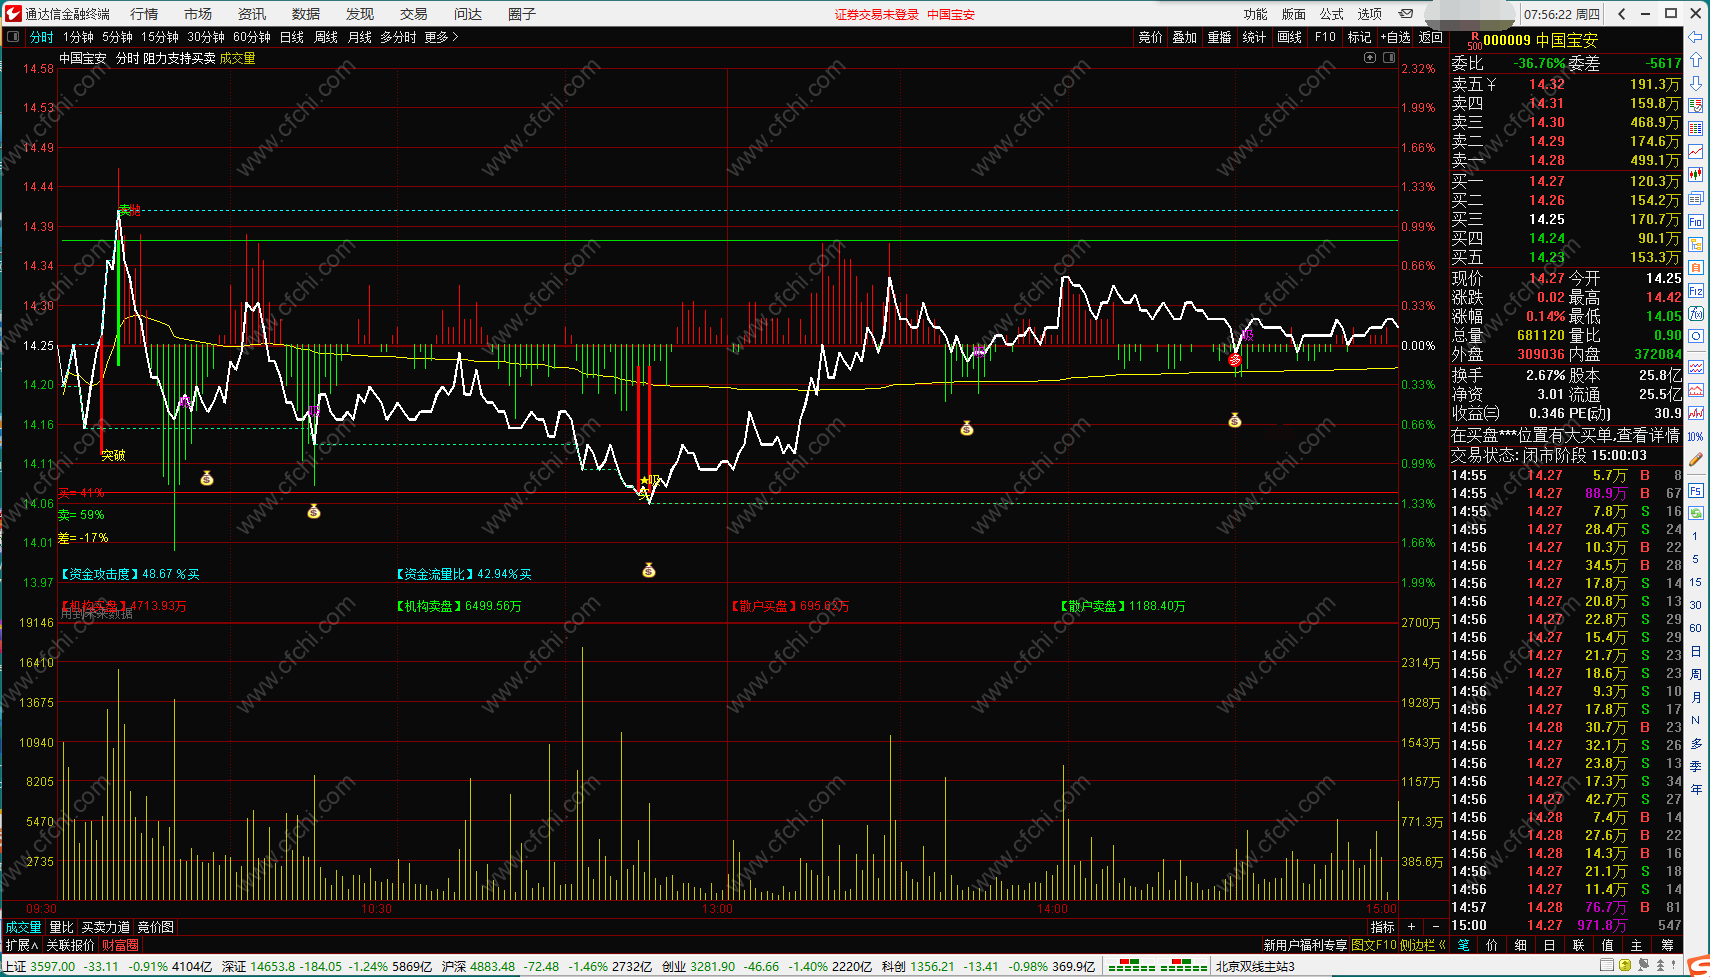Open the F10 company info sidebar icon

coord(1696,221)
